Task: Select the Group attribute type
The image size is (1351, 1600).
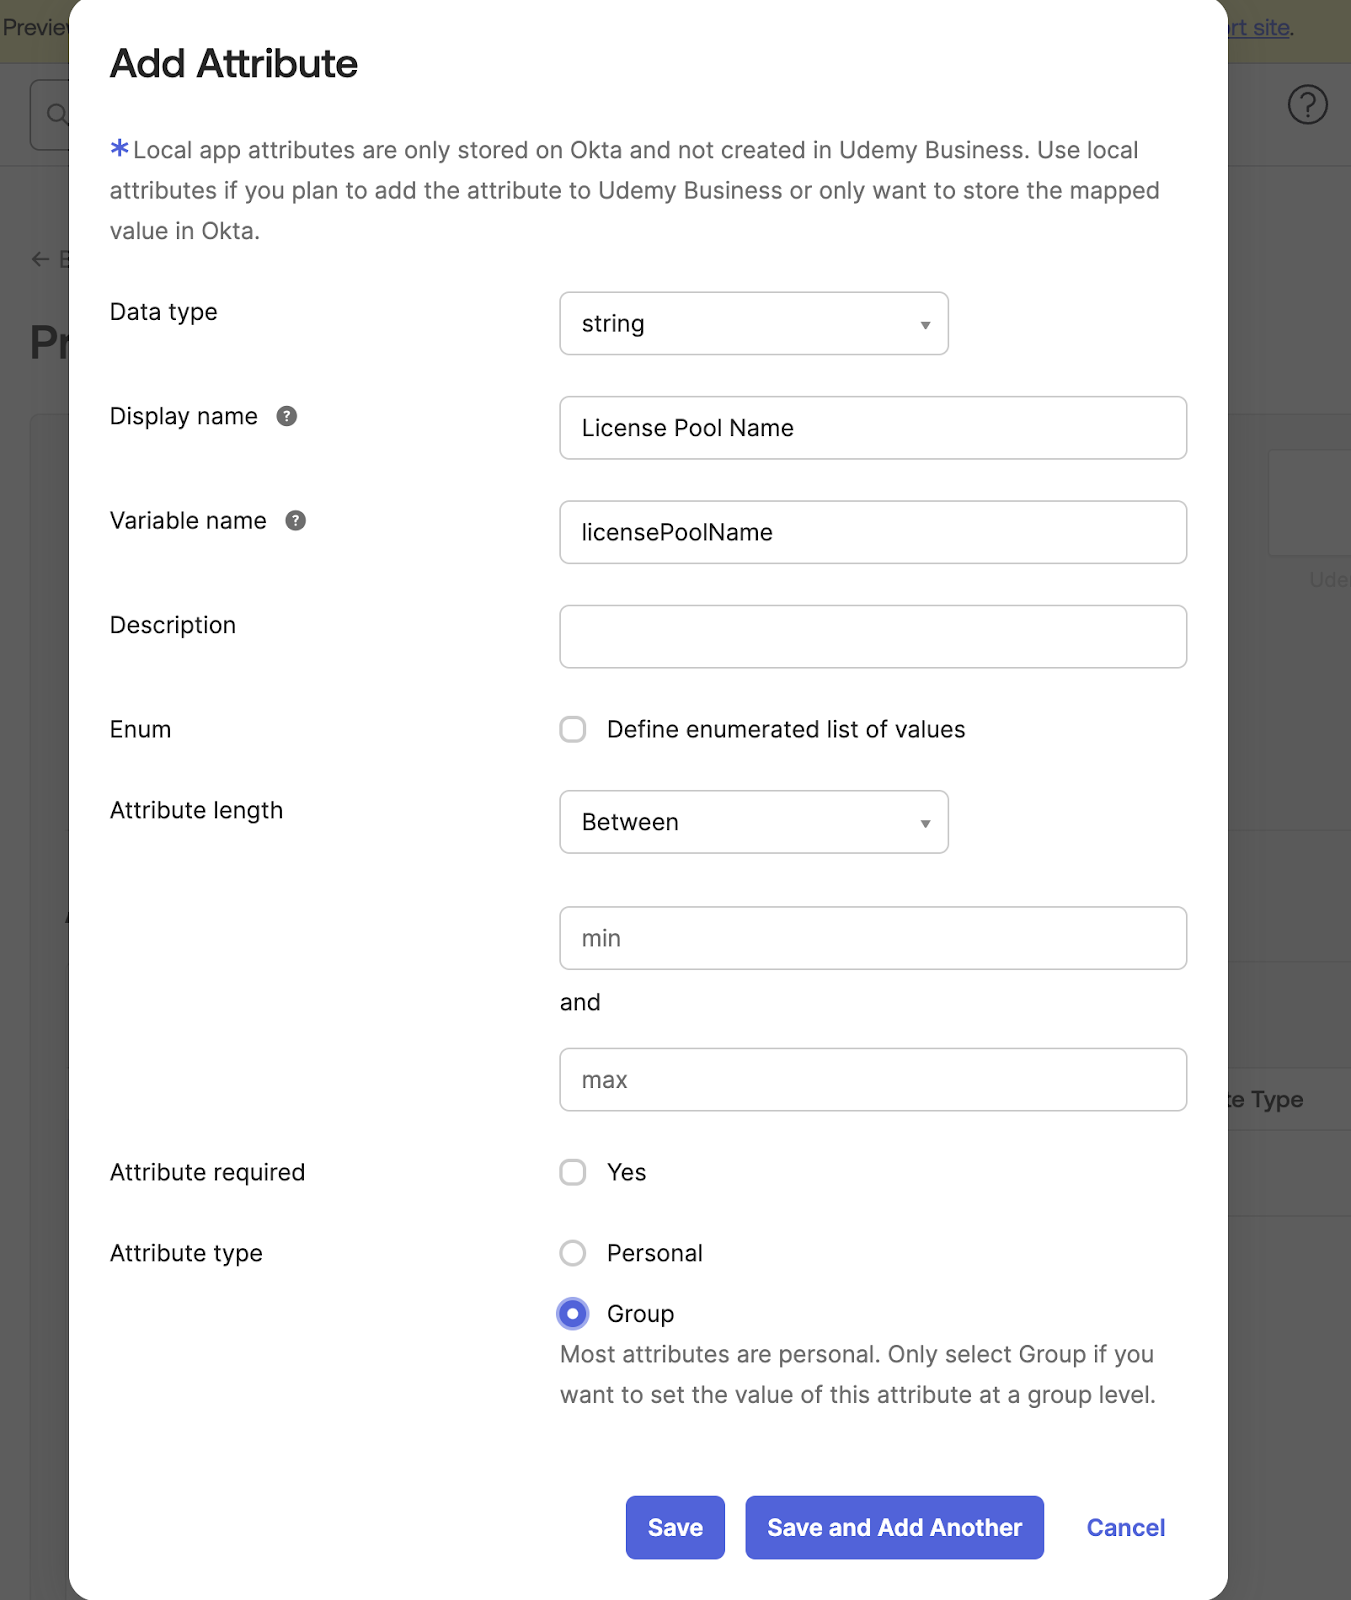Action: pyautogui.click(x=573, y=1313)
